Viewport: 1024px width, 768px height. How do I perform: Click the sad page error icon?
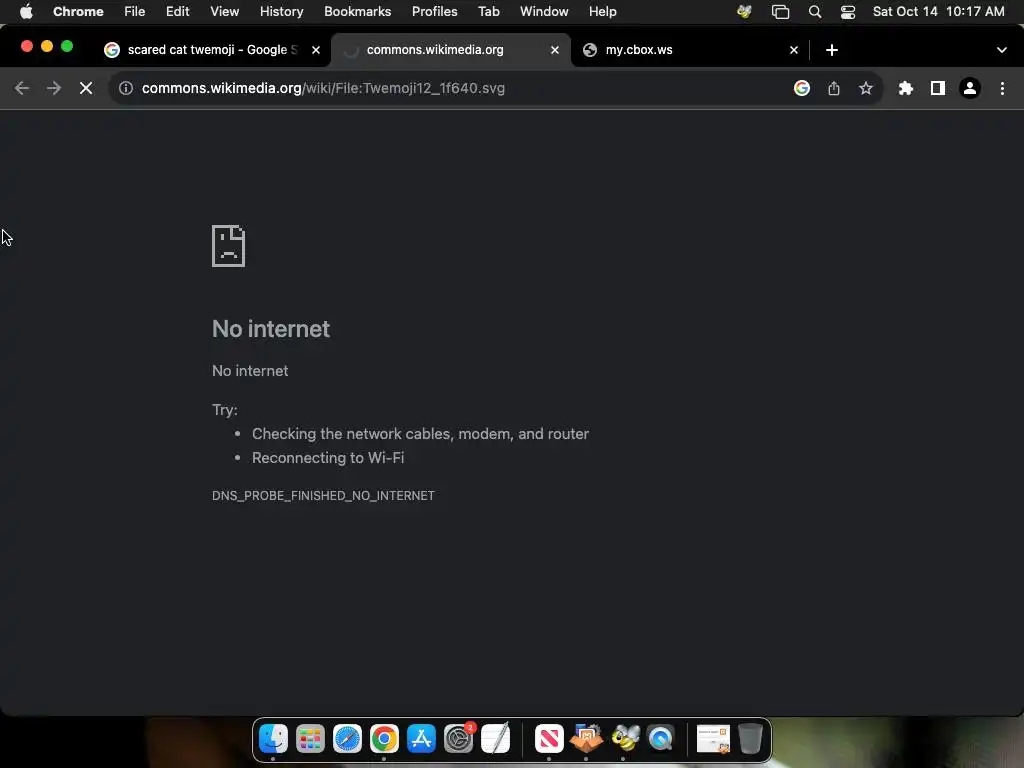[x=229, y=246]
